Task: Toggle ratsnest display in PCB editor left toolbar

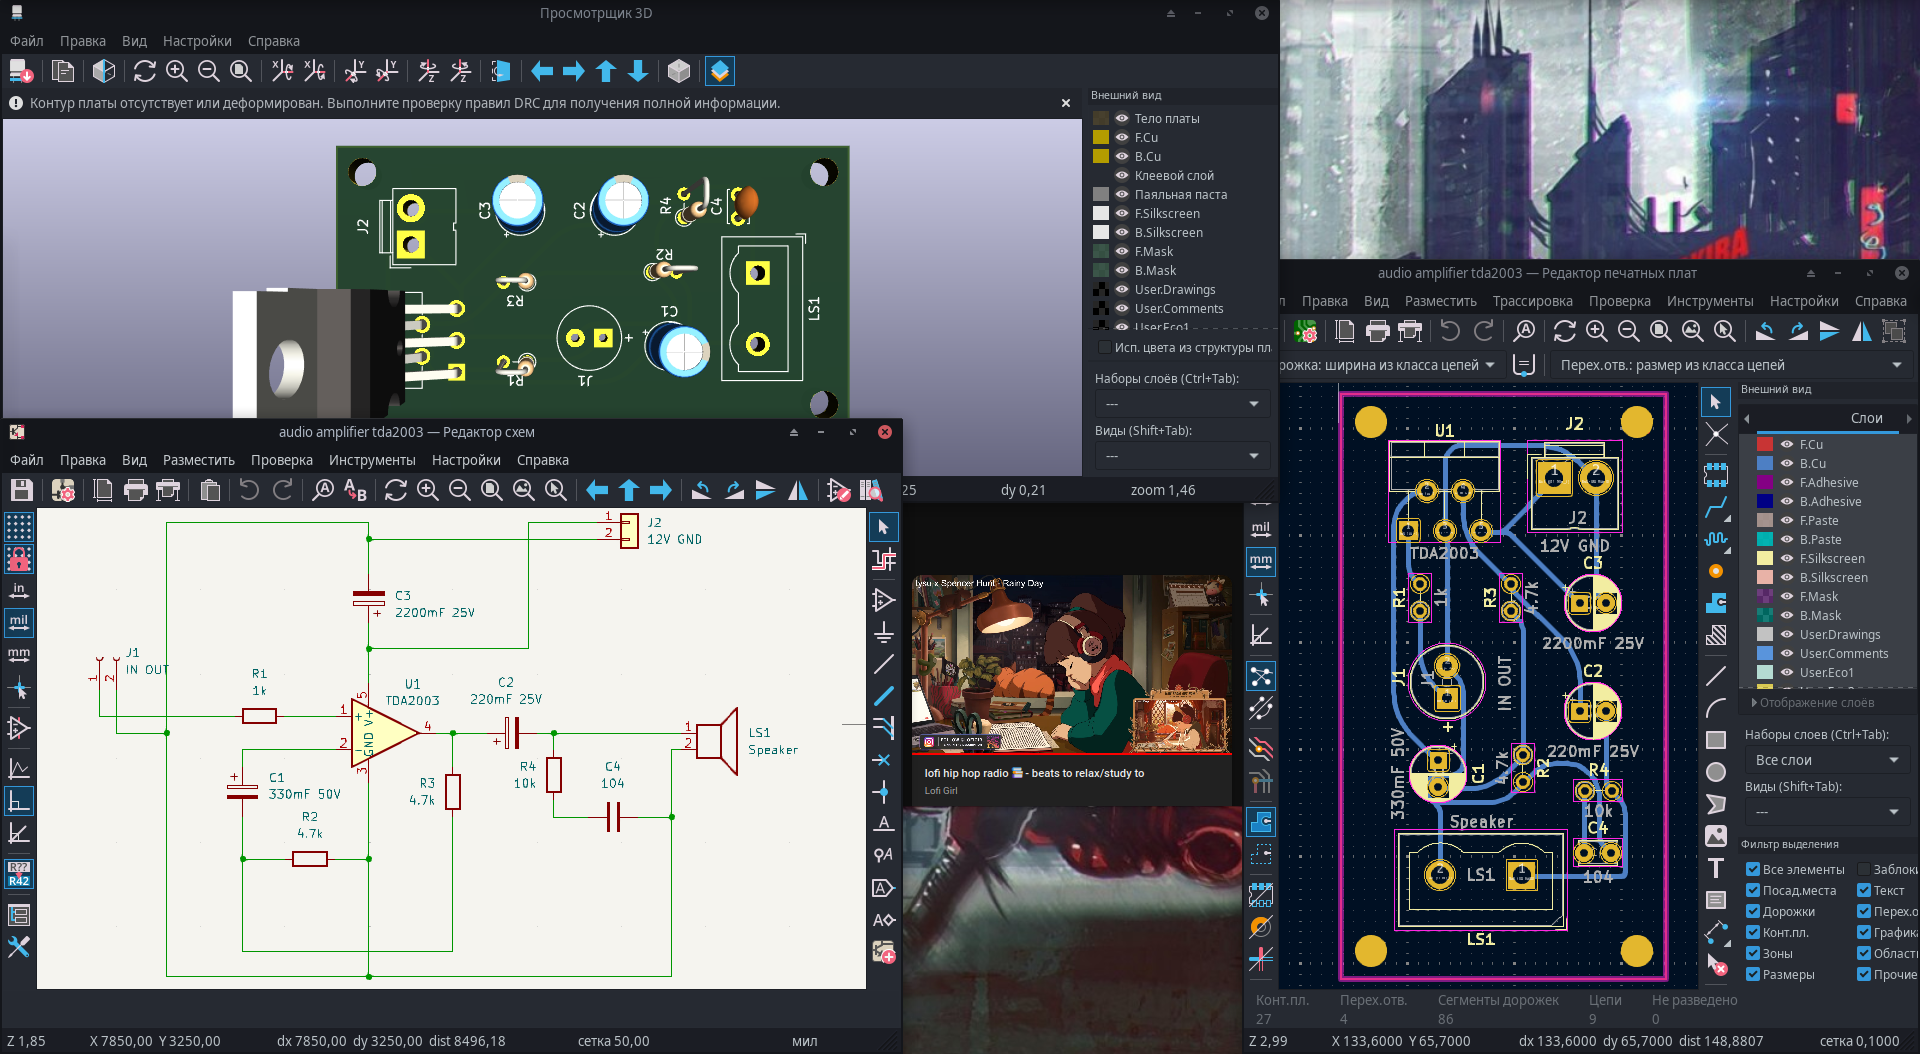Action: pos(1261,676)
